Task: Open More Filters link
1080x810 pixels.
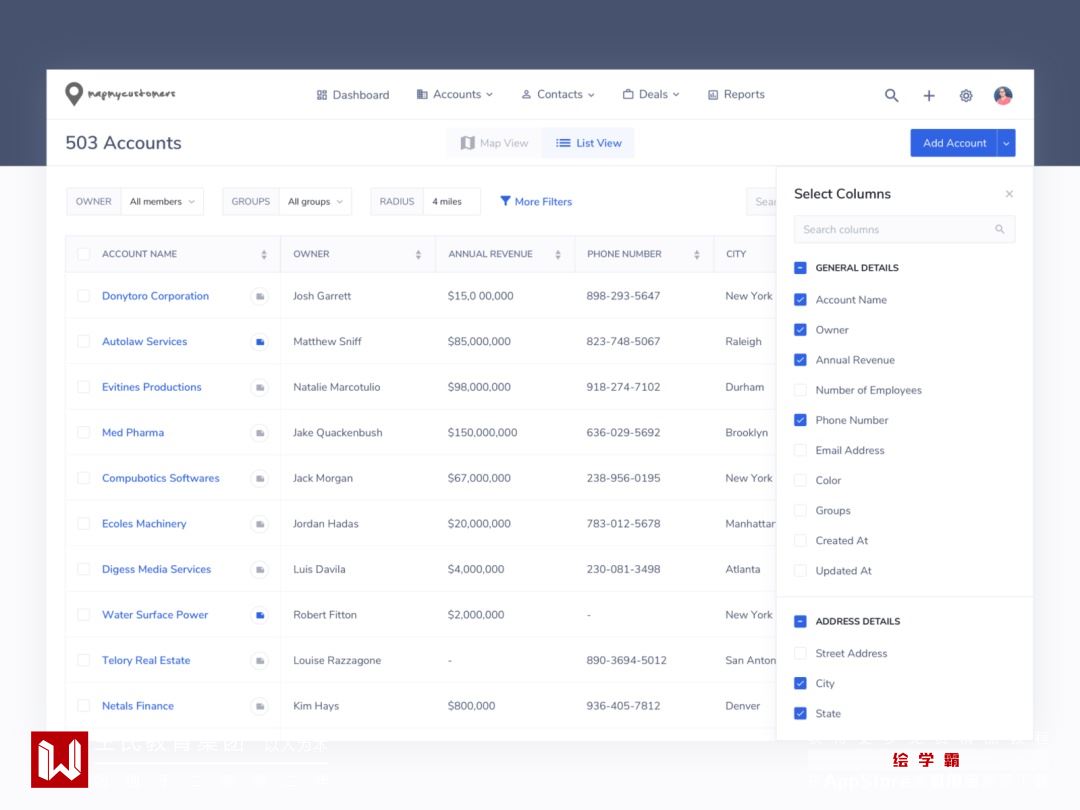Action: click(536, 202)
